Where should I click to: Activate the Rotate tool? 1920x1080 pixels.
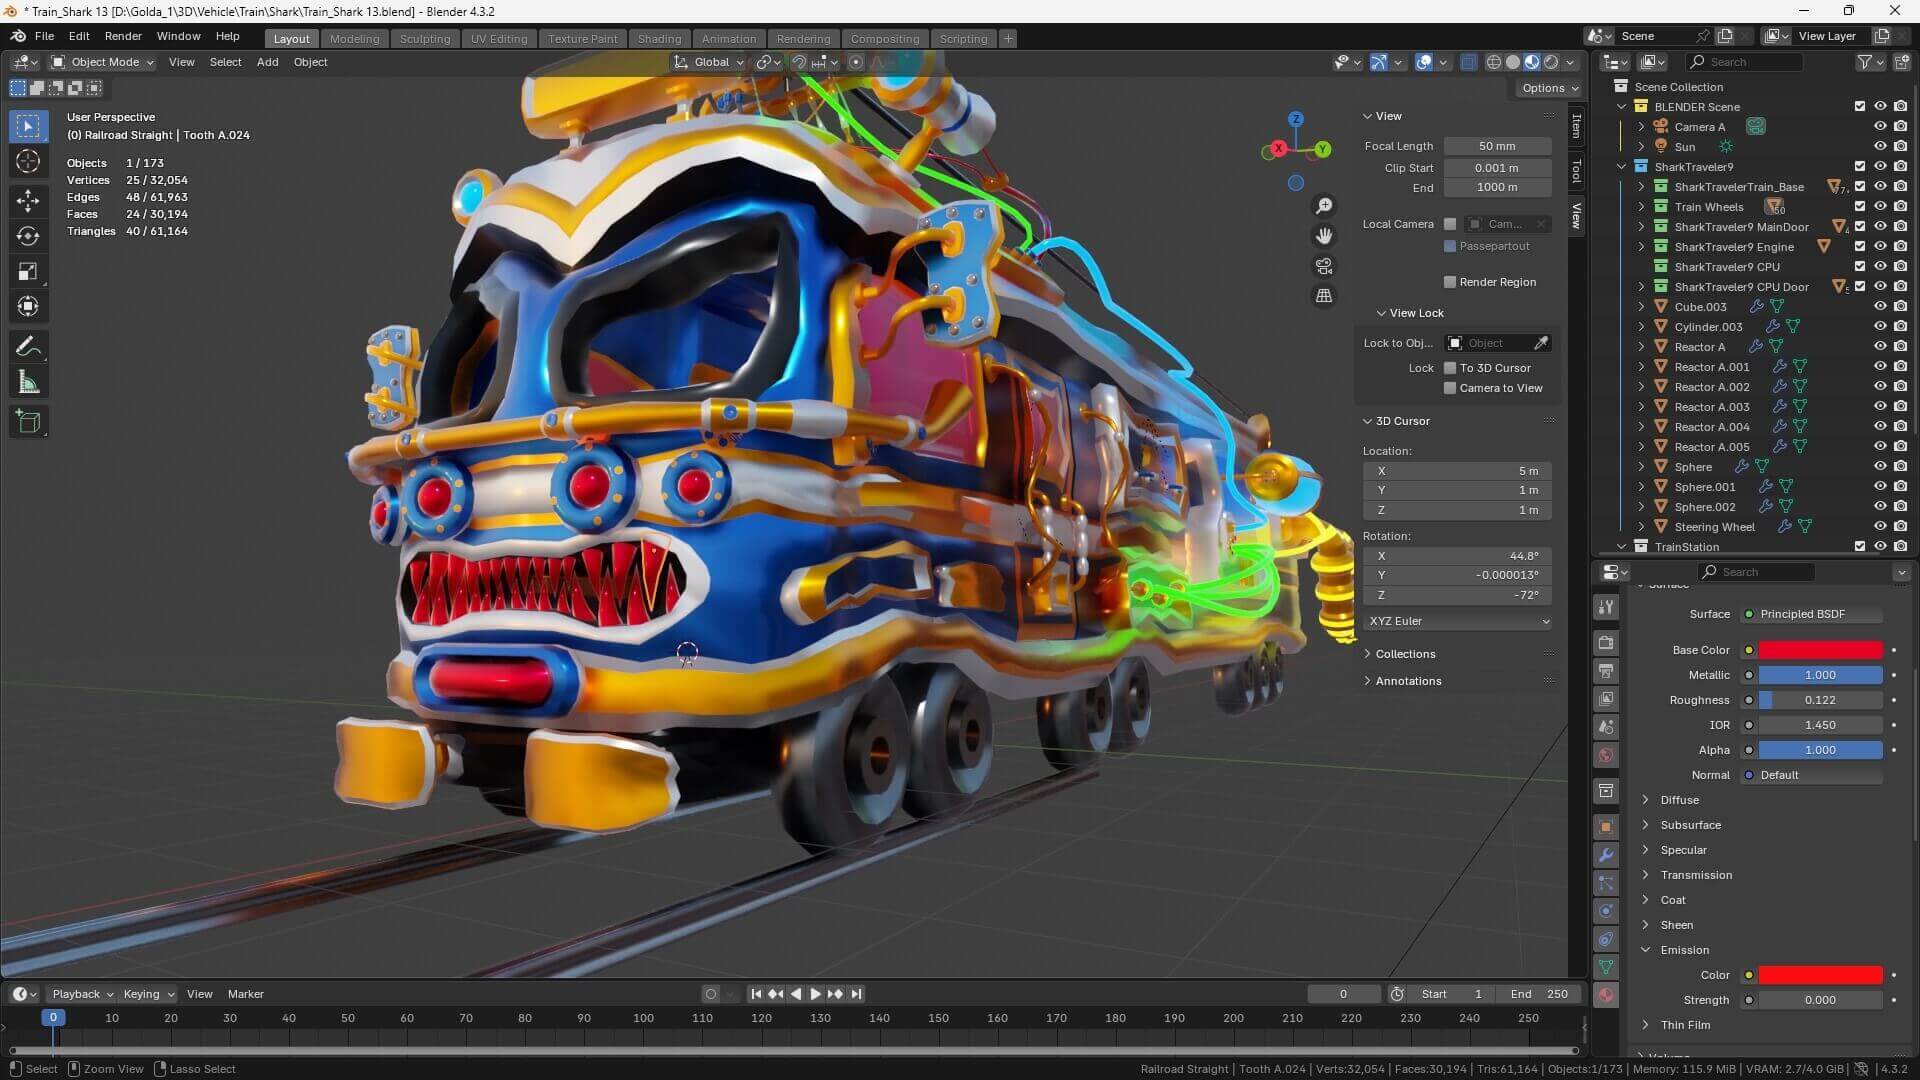point(28,236)
